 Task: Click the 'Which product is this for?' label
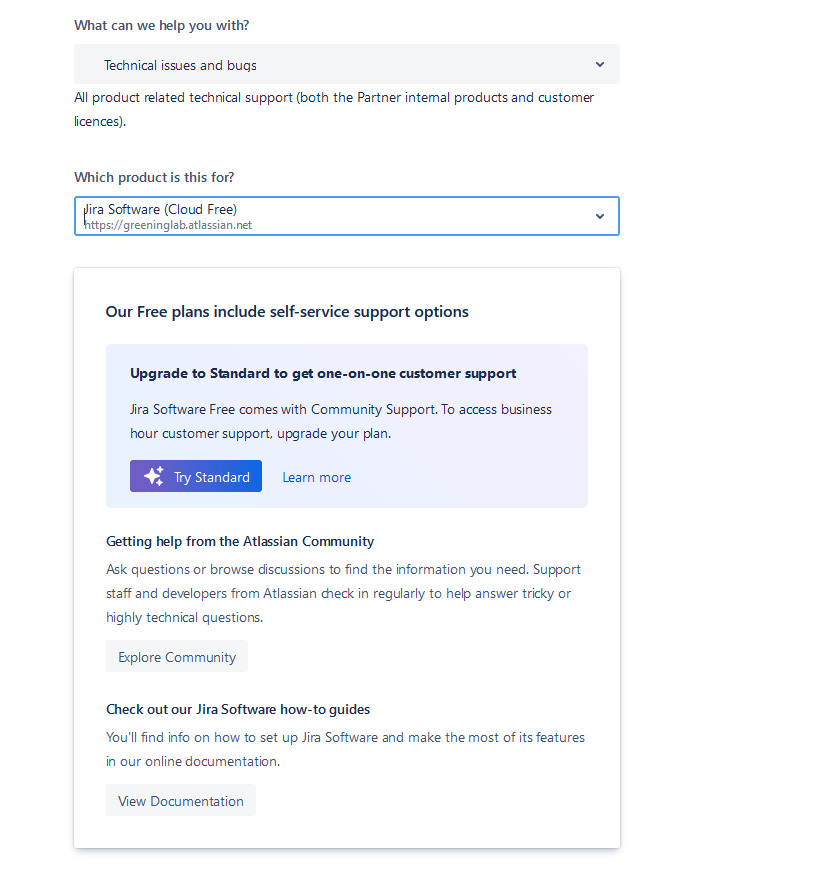pos(154,178)
